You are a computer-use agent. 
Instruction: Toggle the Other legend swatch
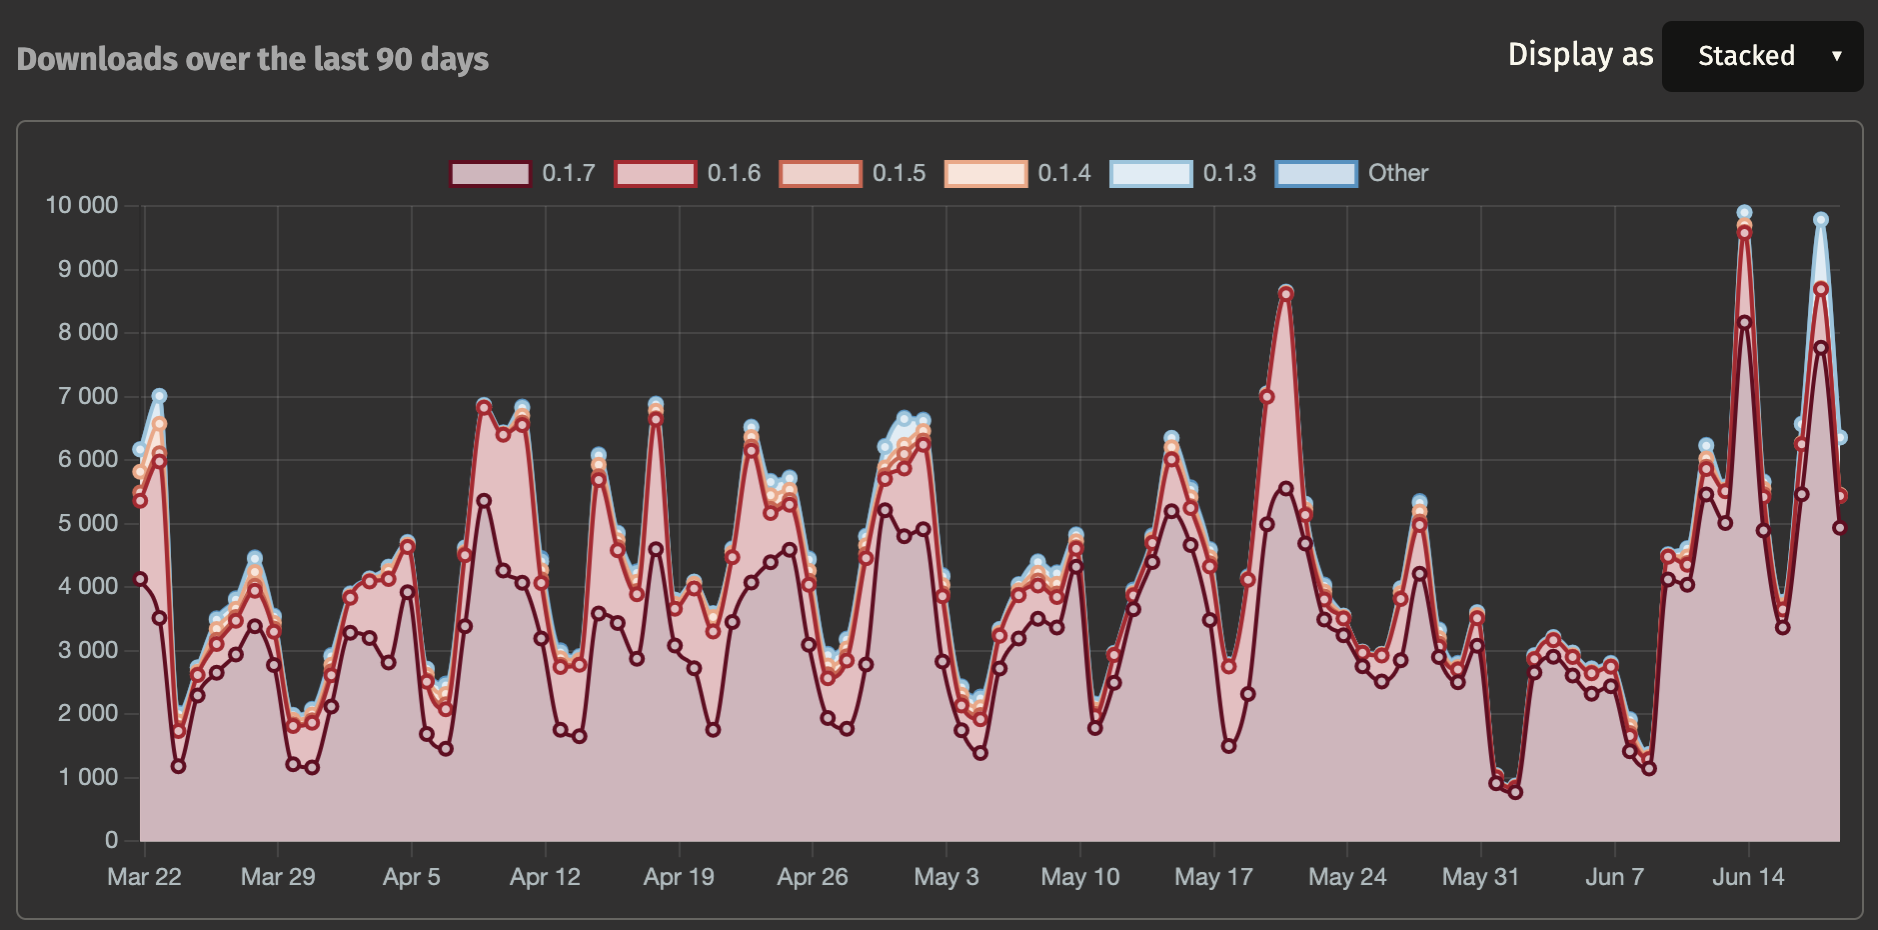[x=1316, y=173]
